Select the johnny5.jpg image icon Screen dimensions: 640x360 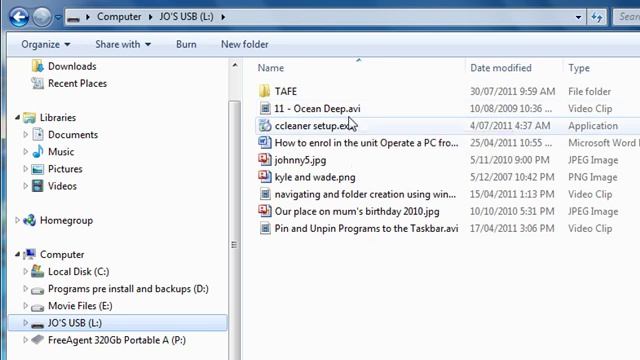265,160
